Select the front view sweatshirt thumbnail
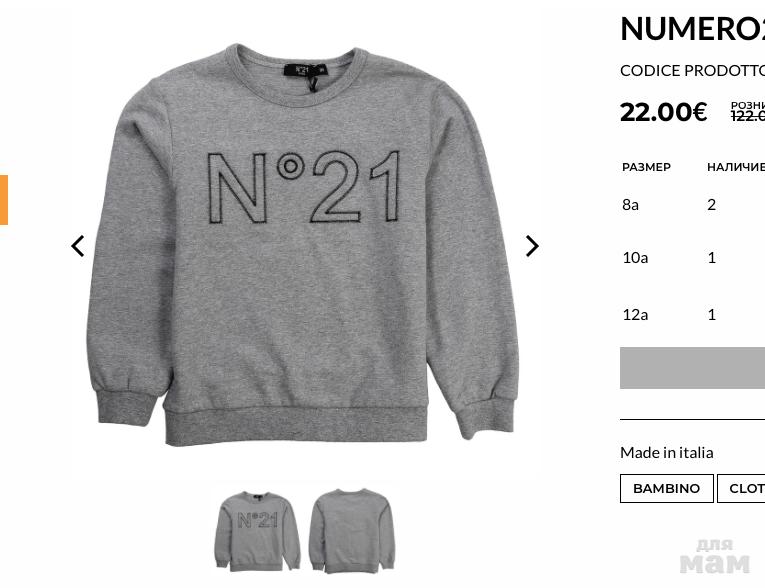The height and width of the screenshot is (588, 765). (x=257, y=531)
